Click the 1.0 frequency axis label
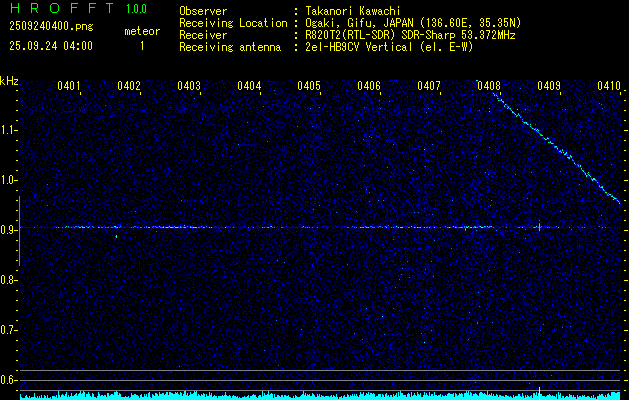629x400 pixels. point(7,180)
